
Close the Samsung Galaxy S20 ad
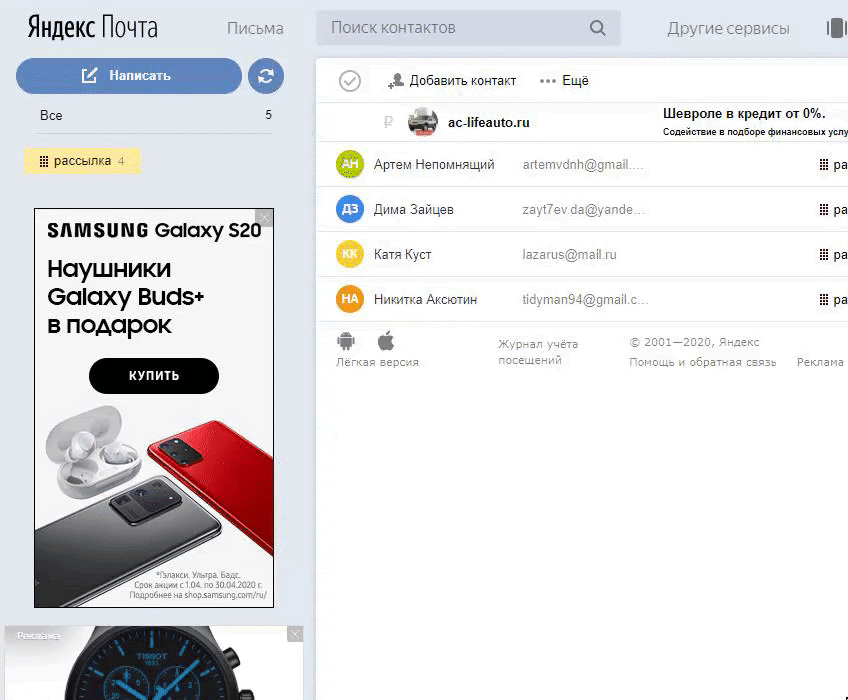264,218
